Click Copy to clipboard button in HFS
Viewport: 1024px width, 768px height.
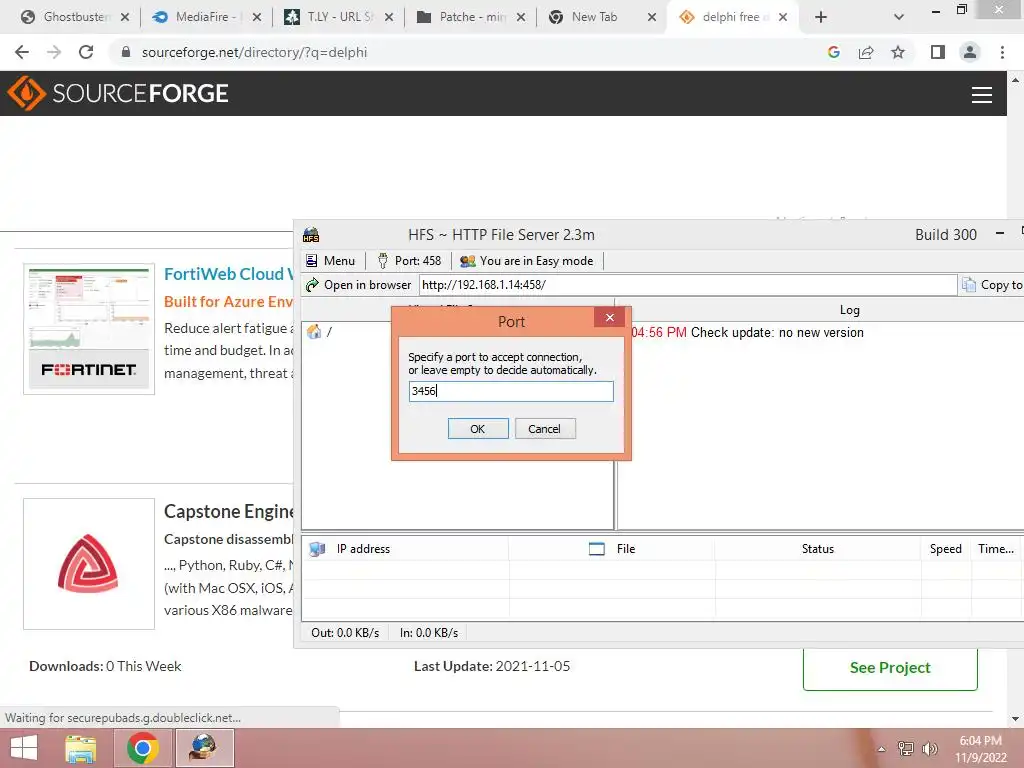992,285
